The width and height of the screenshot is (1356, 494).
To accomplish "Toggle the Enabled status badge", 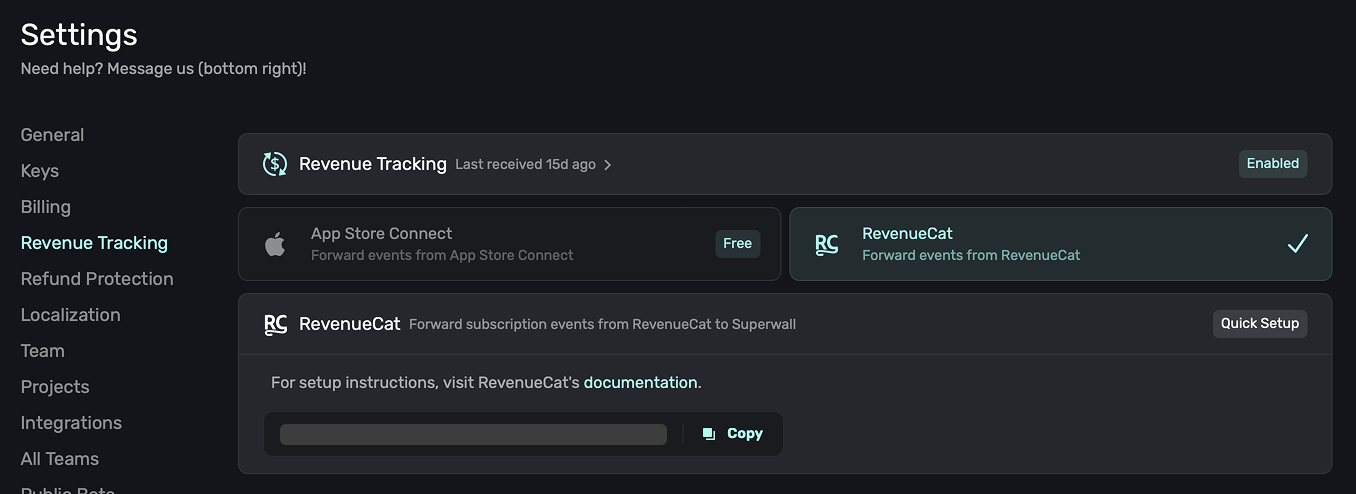I will pyautogui.click(x=1272, y=164).
